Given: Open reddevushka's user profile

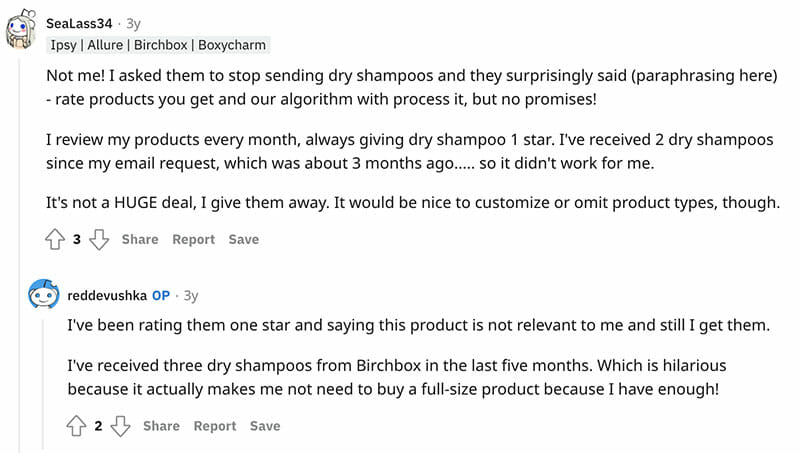Looking at the screenshot, I should click(107, 296).
